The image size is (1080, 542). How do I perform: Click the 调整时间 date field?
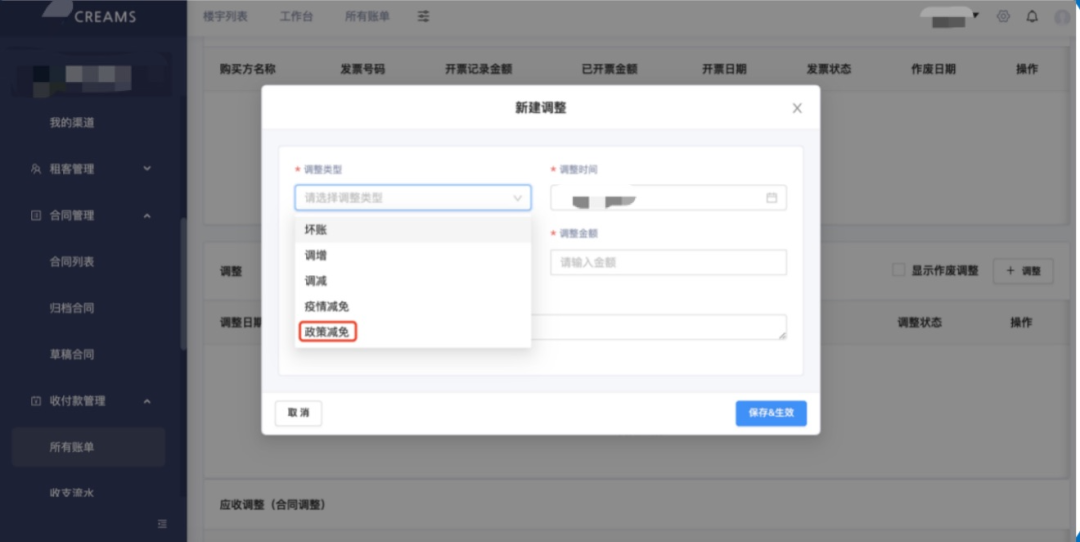[x=668, y=198]
